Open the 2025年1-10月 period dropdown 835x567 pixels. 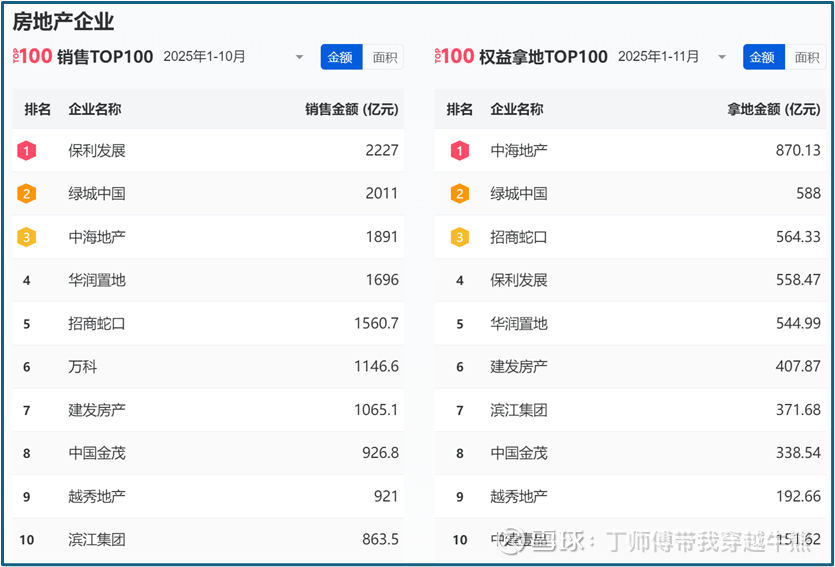[233, 56]
